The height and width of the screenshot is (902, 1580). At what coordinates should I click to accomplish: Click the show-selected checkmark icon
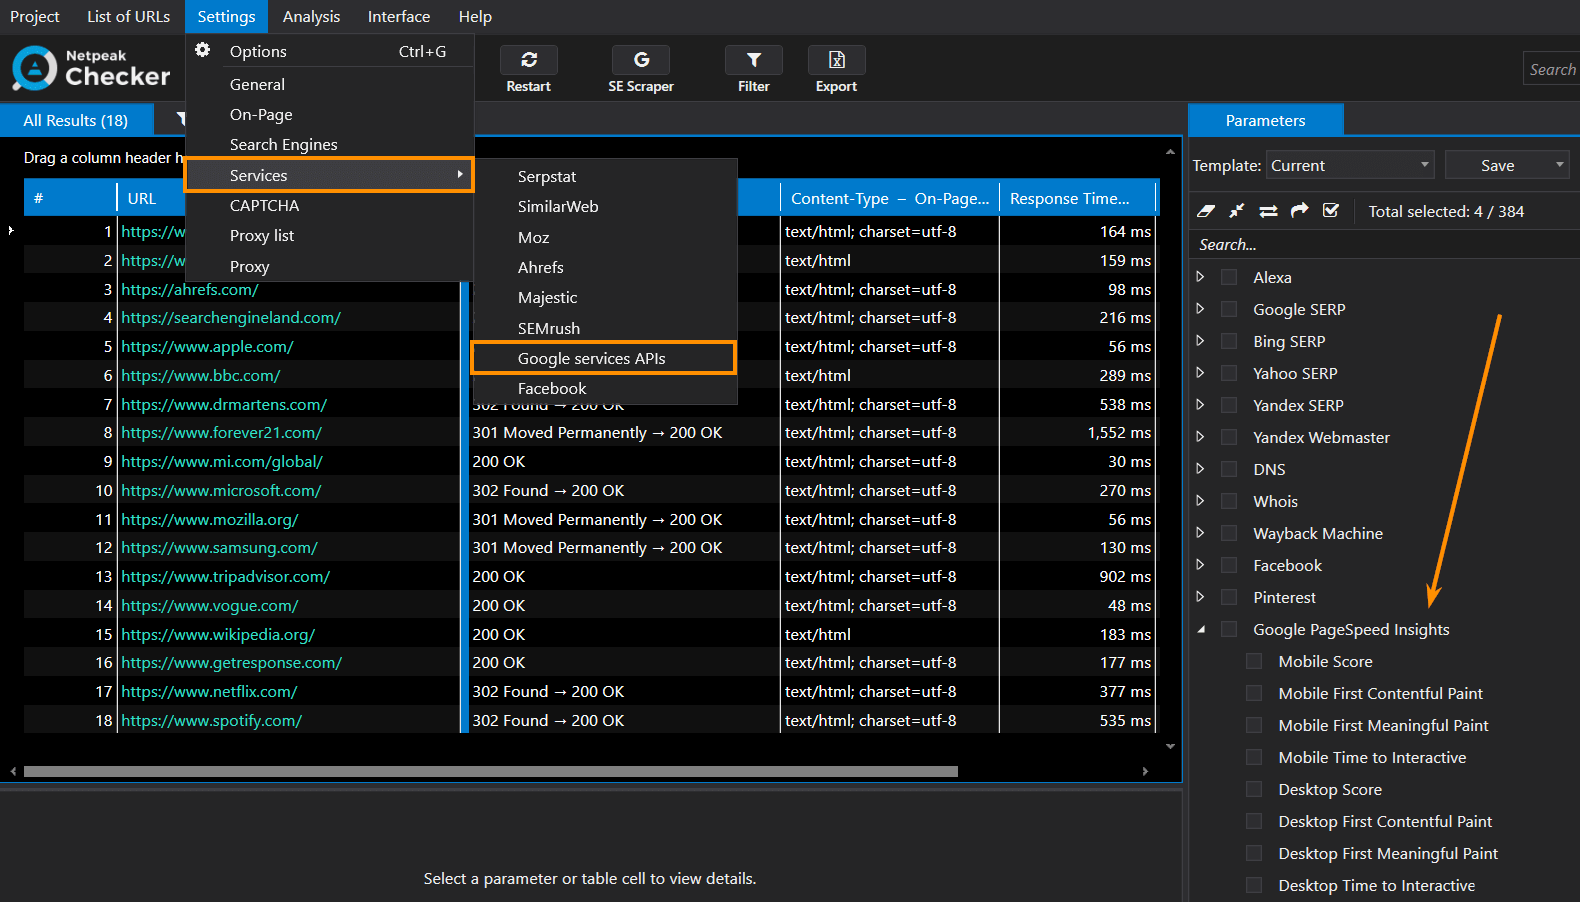pos(1331,210)
